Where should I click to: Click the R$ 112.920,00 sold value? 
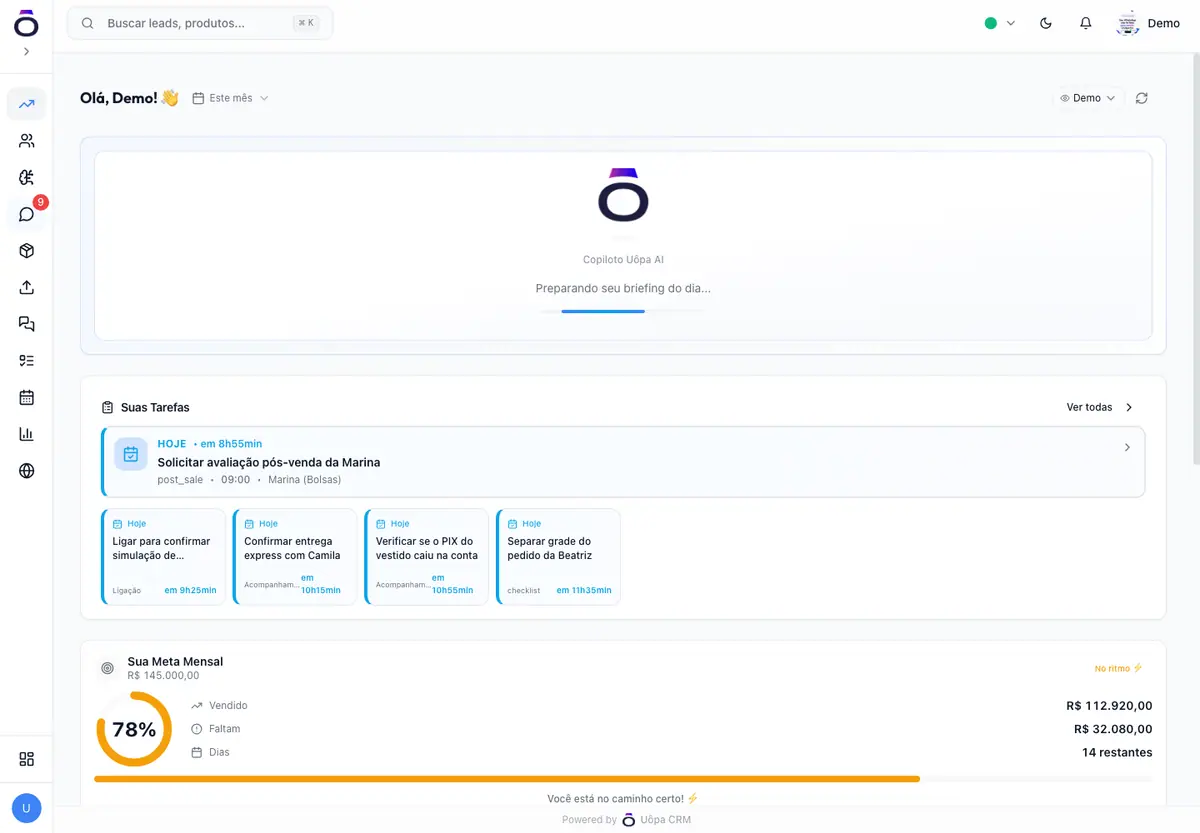(1109, 706)
